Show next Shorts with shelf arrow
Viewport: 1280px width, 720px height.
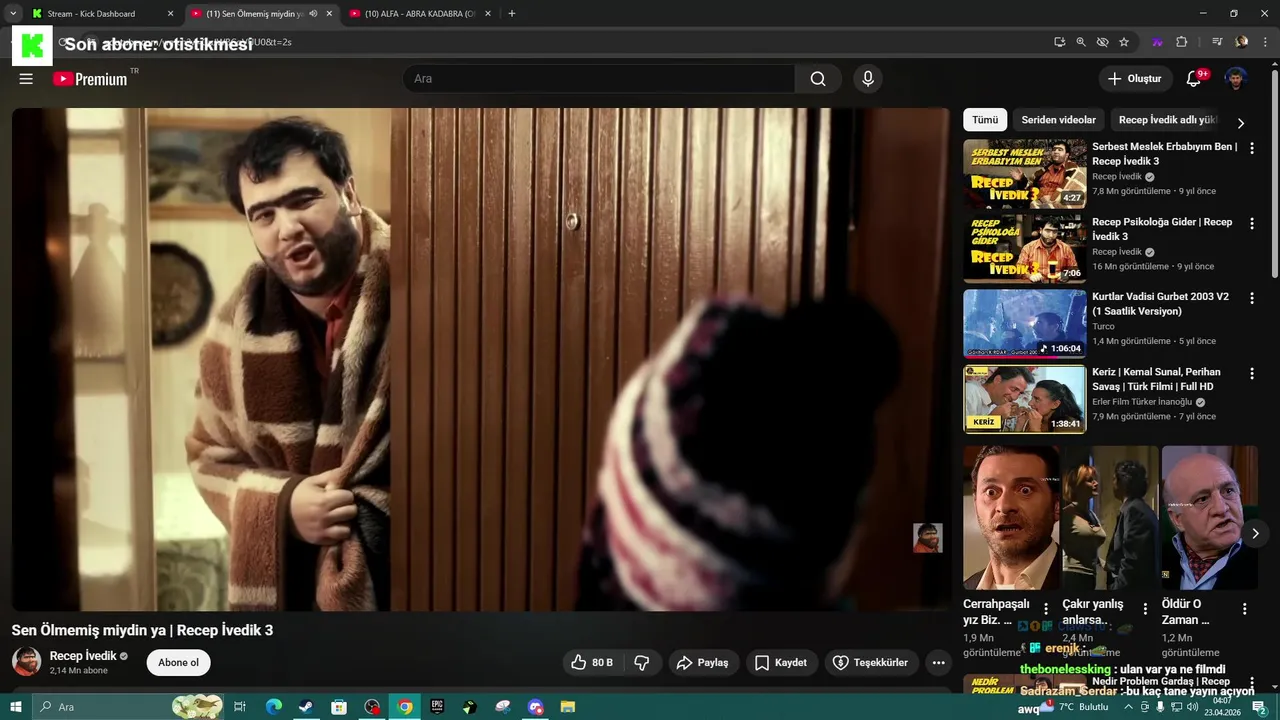tap(1255, 533)
